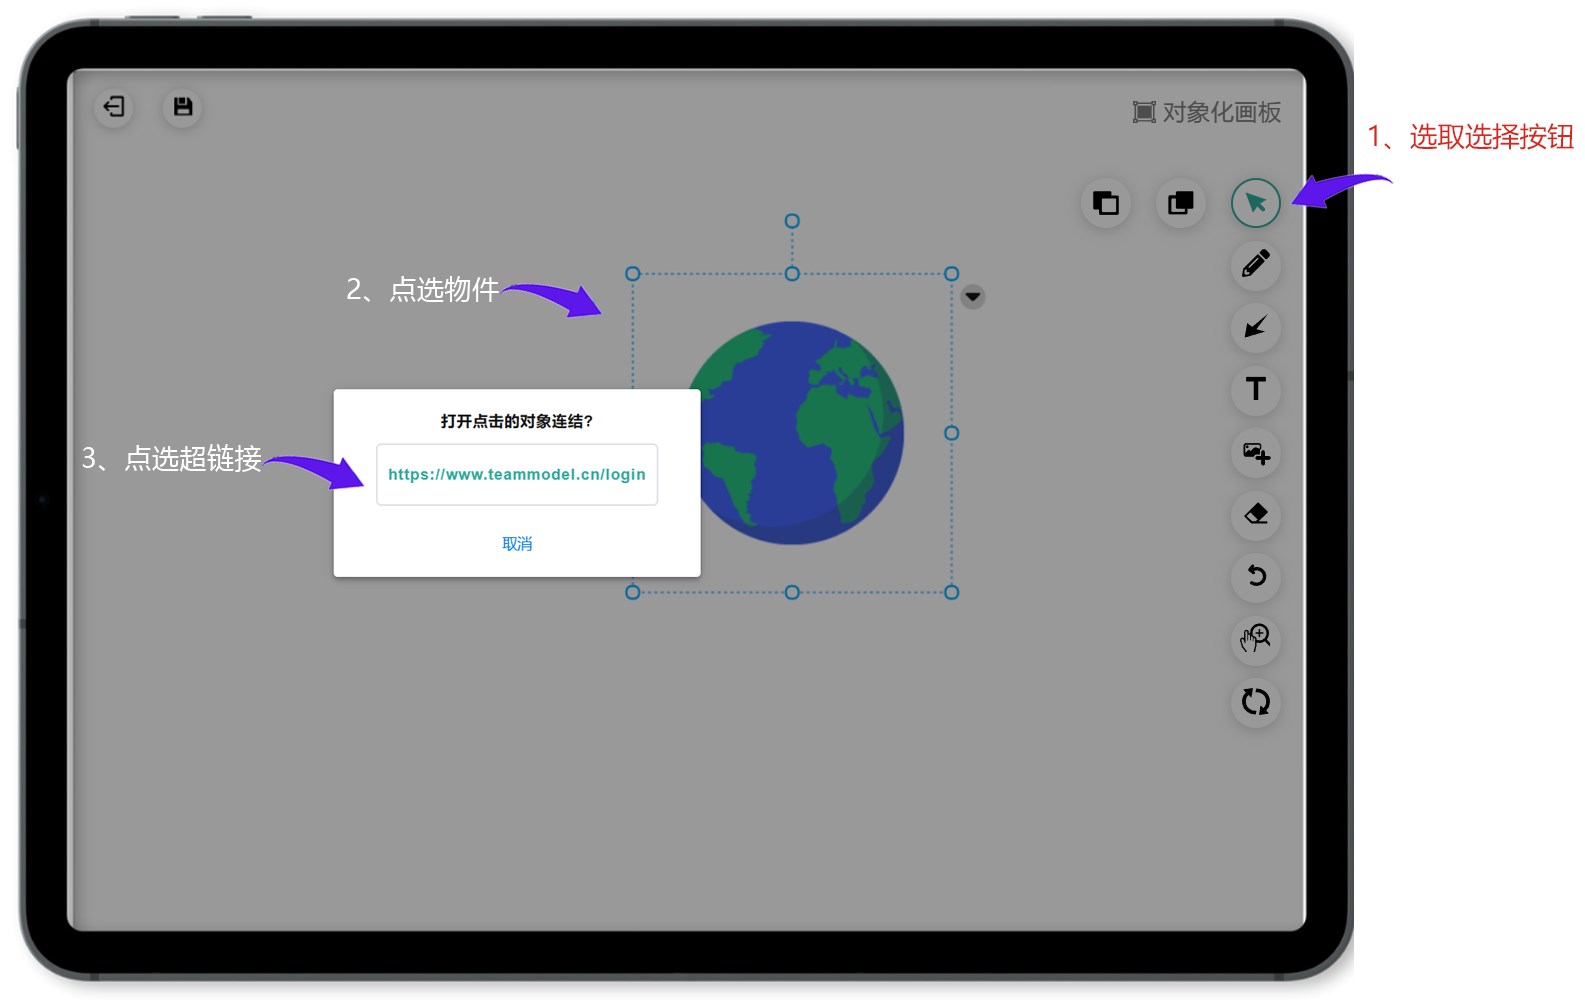The width and height of the screenshot is (1585, 1007).
Task: Click 取消 to cancel the dialog
Action: (x=517, y=544)
